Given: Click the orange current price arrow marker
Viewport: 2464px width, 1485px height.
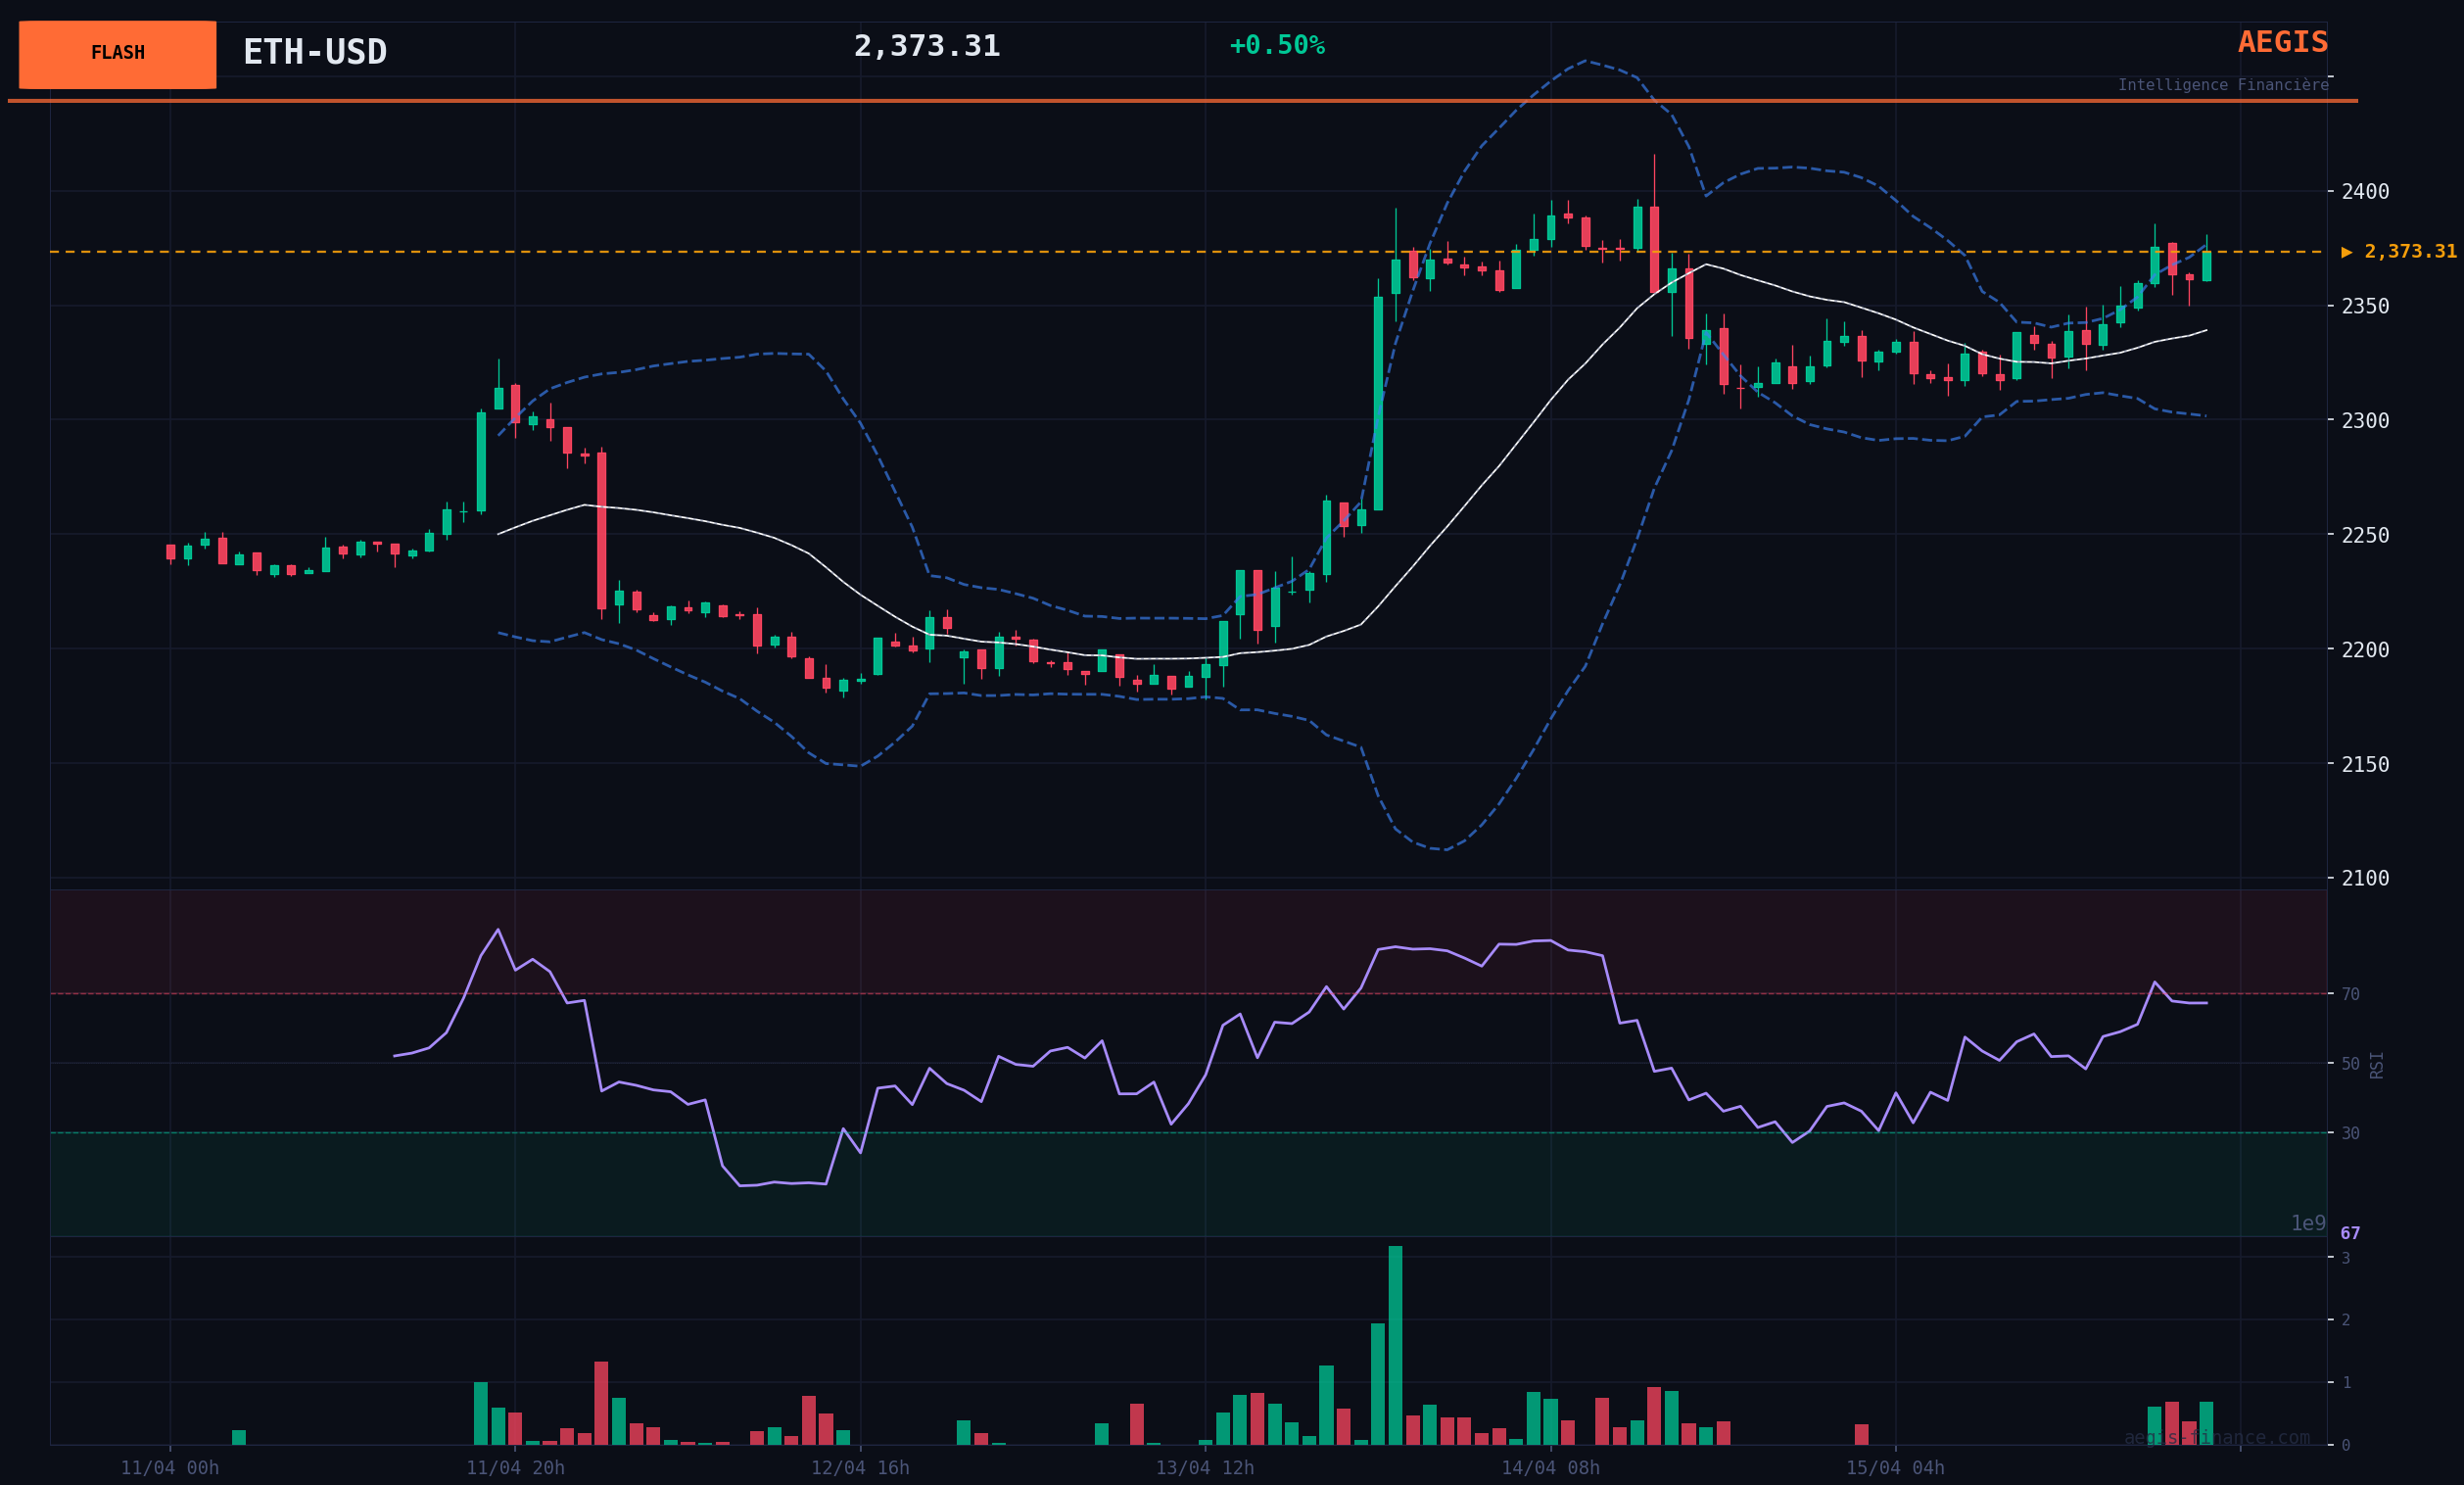Looking at the screenshot, I should point(2346,252).
